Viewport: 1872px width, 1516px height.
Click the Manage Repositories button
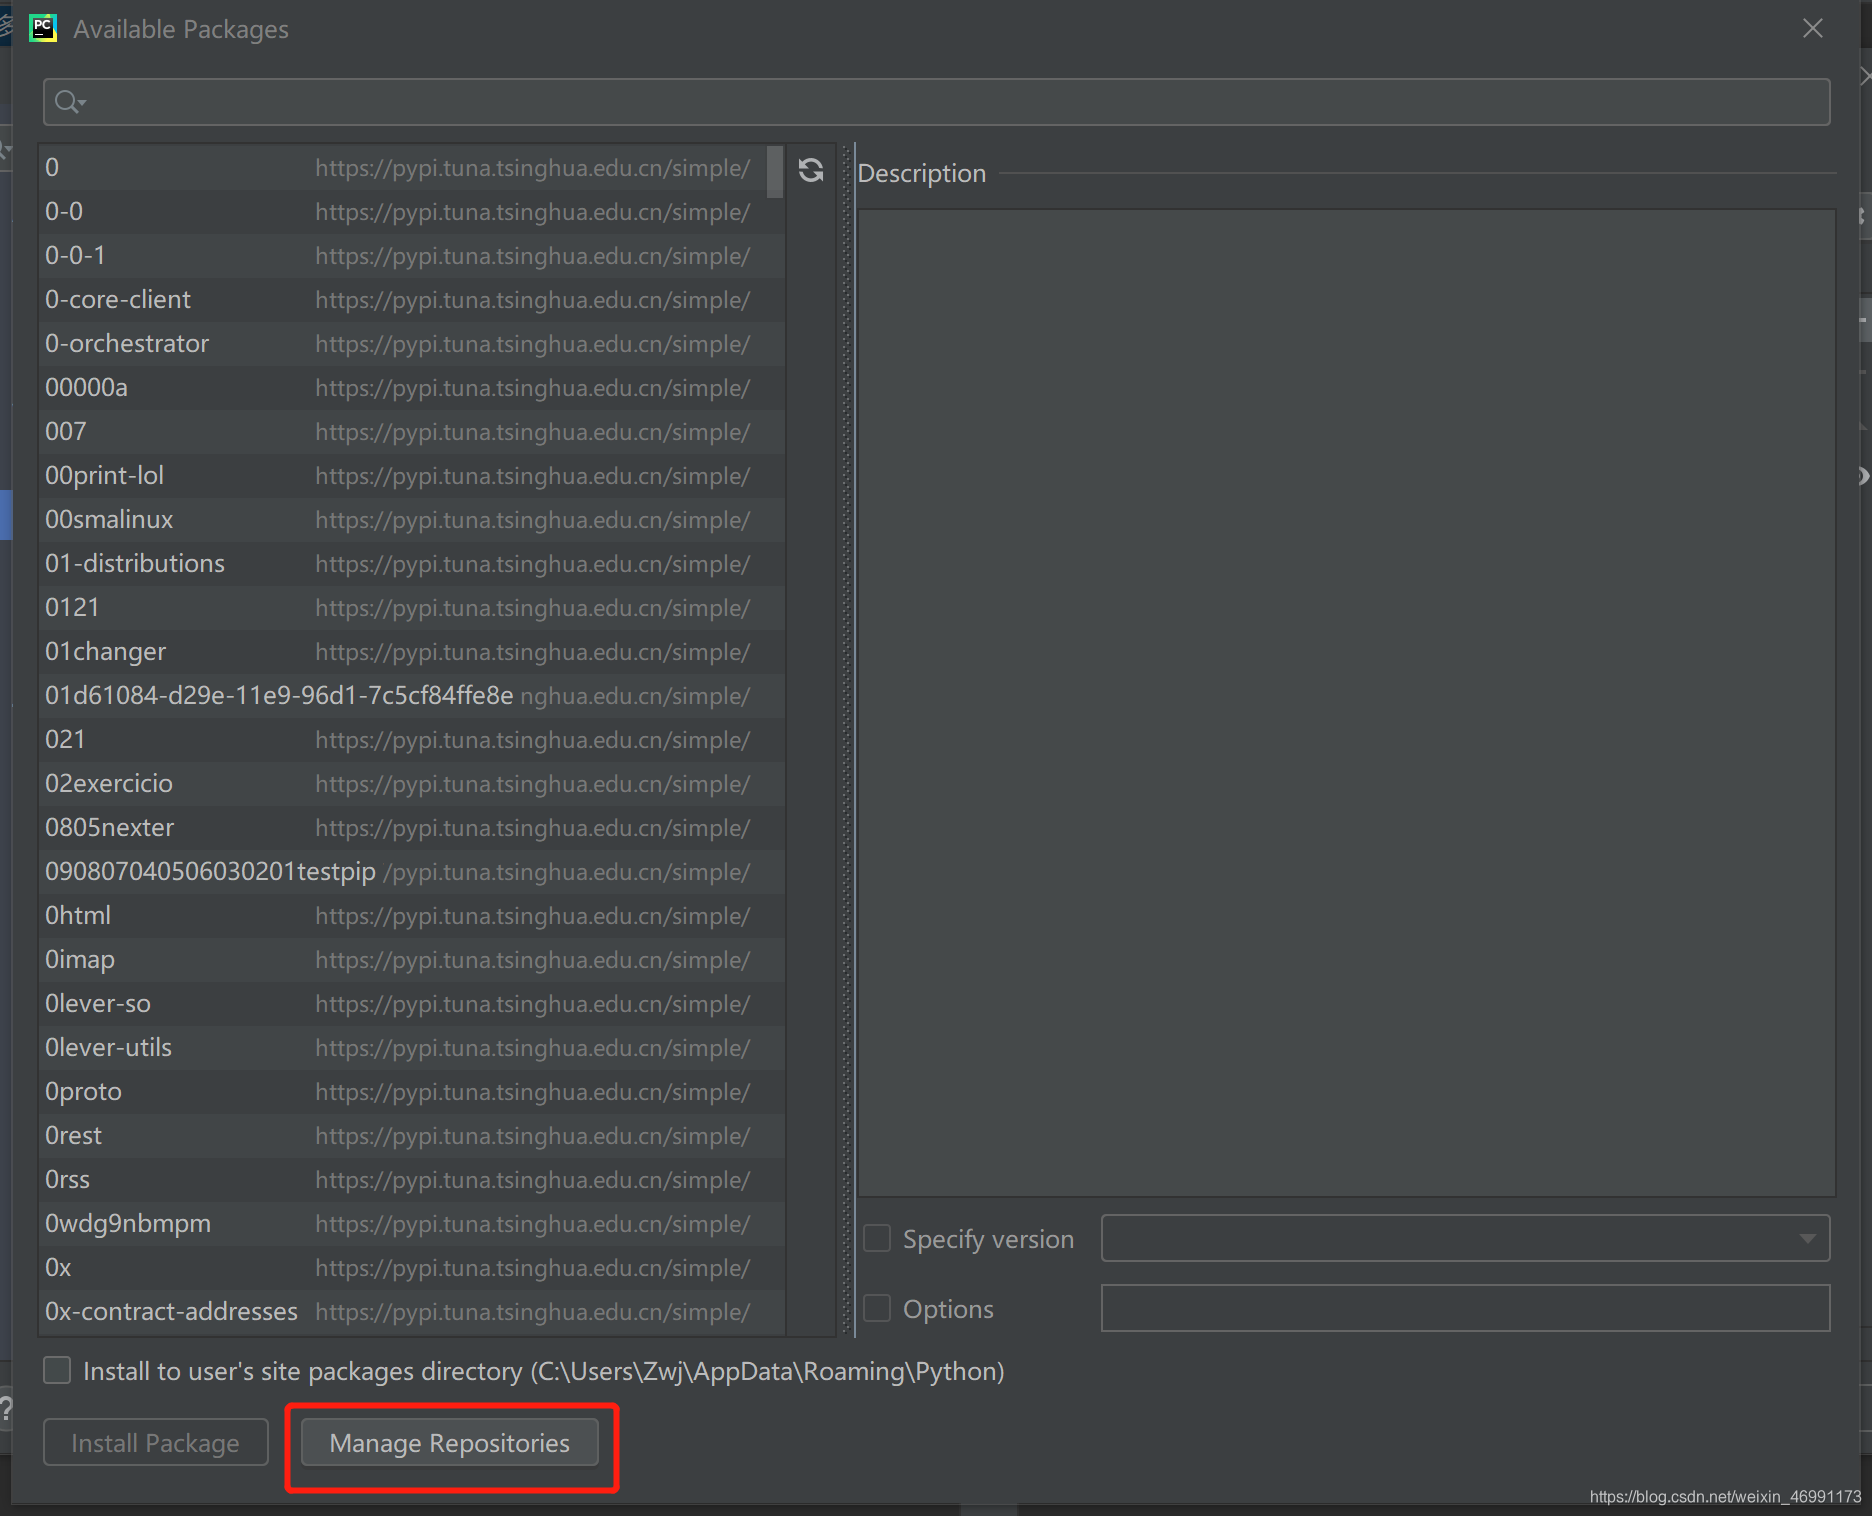[450, 1443]
